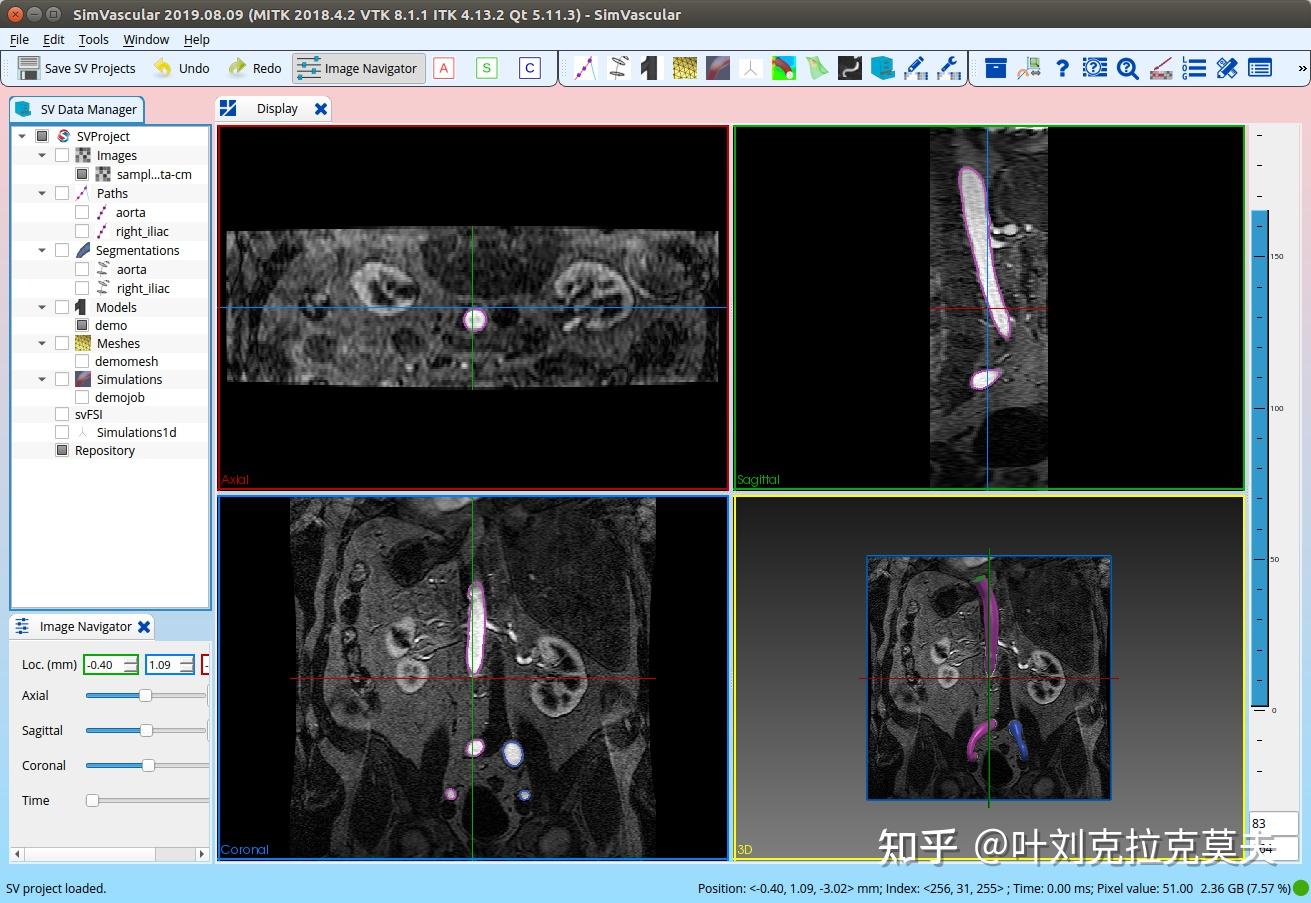The height and width of the screenshot is (903, 1311).
Task: Enable the right_iliac path checkbox
Action: click(82, 231)
